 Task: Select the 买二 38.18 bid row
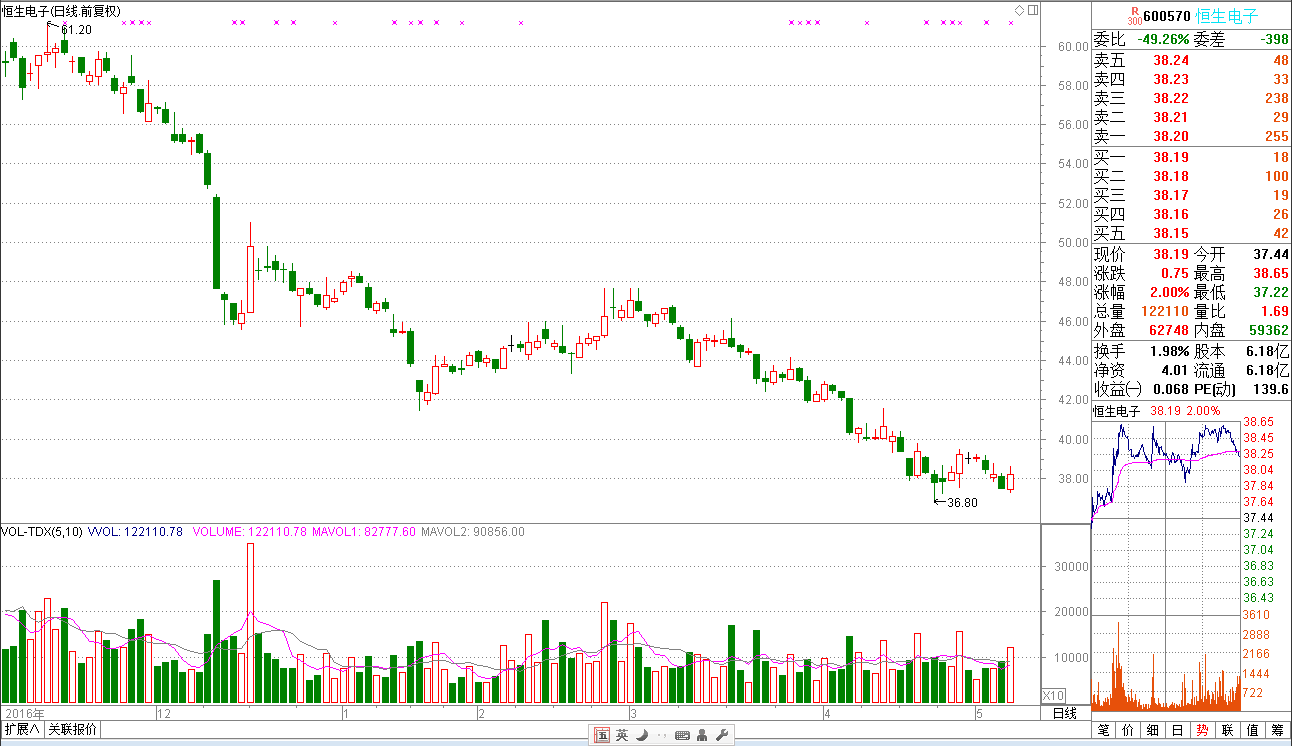coord(1191,176)
